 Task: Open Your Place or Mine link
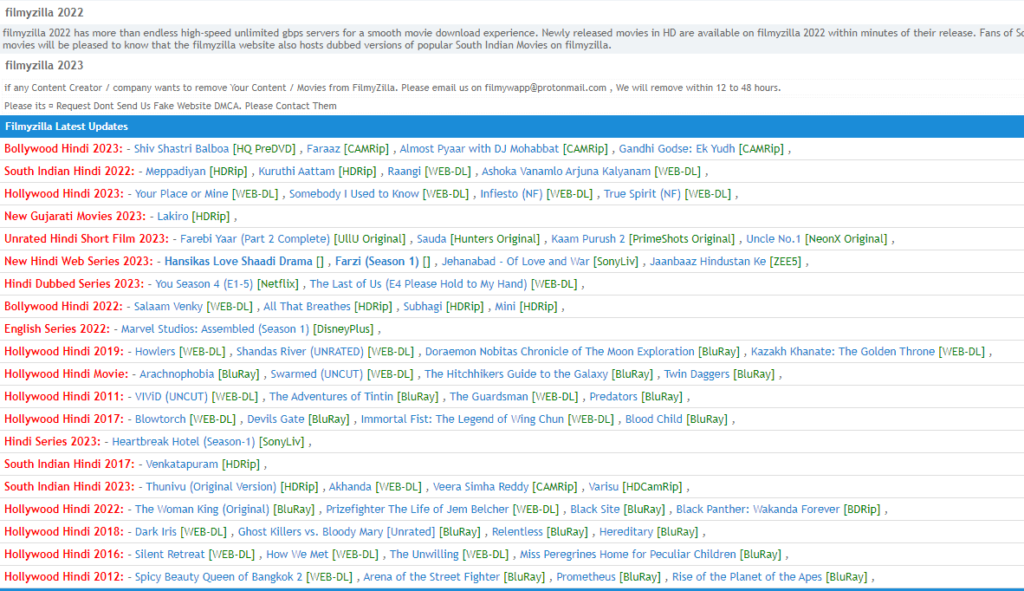tap(182, 194)
